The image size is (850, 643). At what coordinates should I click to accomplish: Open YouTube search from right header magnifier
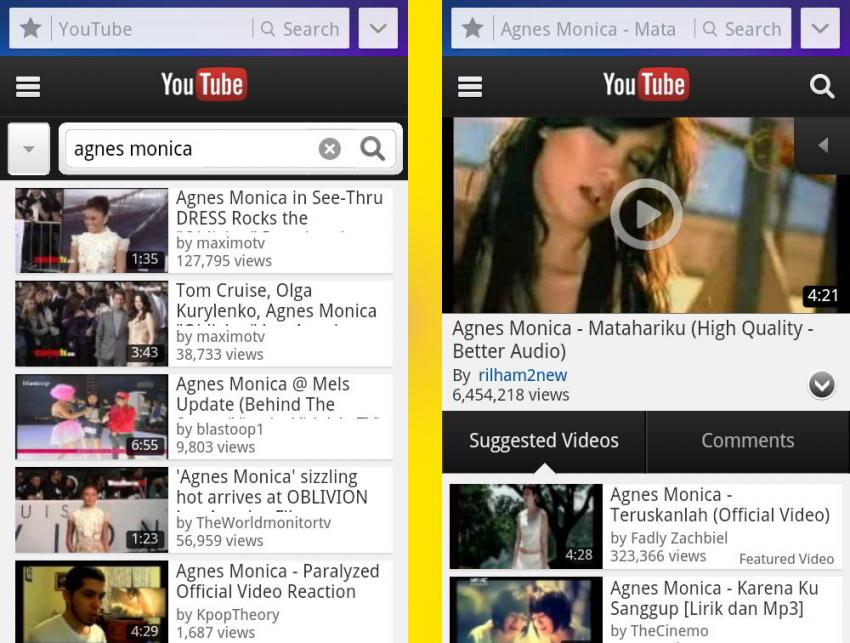click(821, 86)
